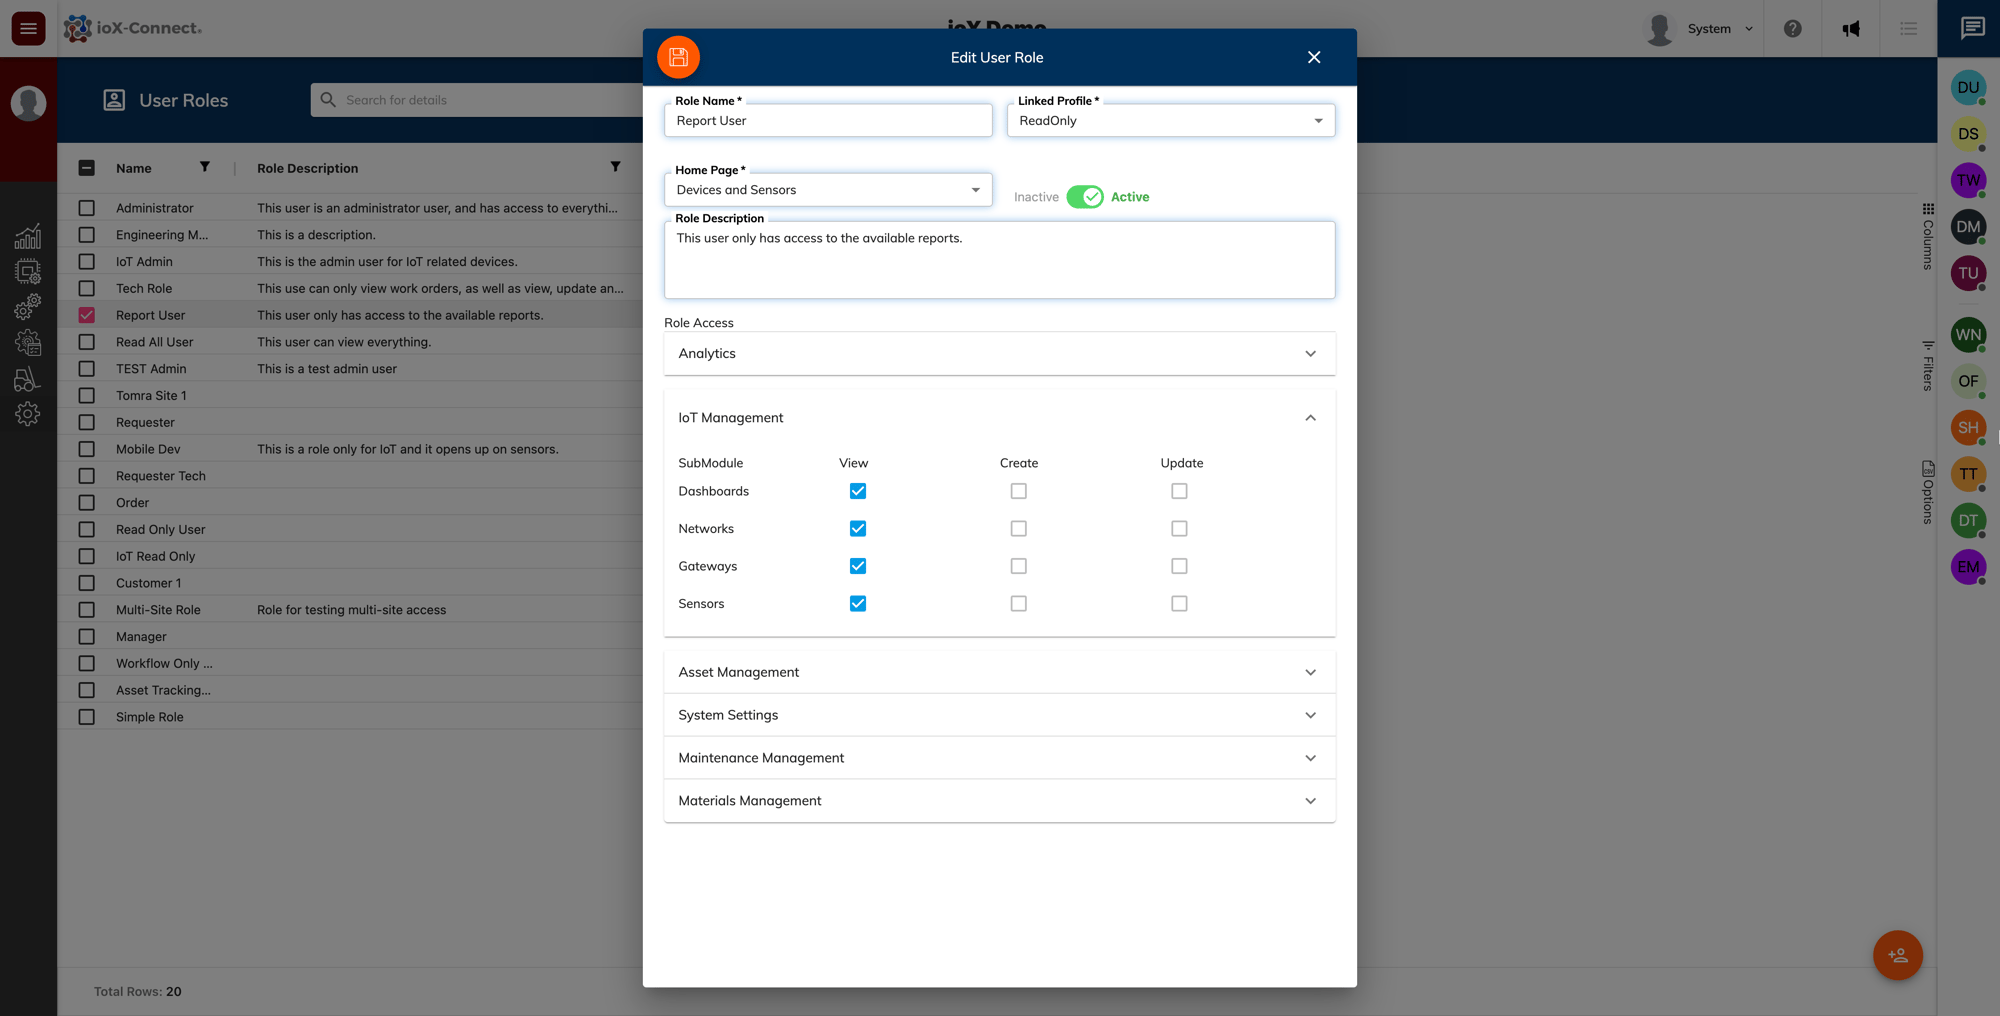Select the IoT devices chip icon in sidebar

pyautogui.click(x=28, y=271)
